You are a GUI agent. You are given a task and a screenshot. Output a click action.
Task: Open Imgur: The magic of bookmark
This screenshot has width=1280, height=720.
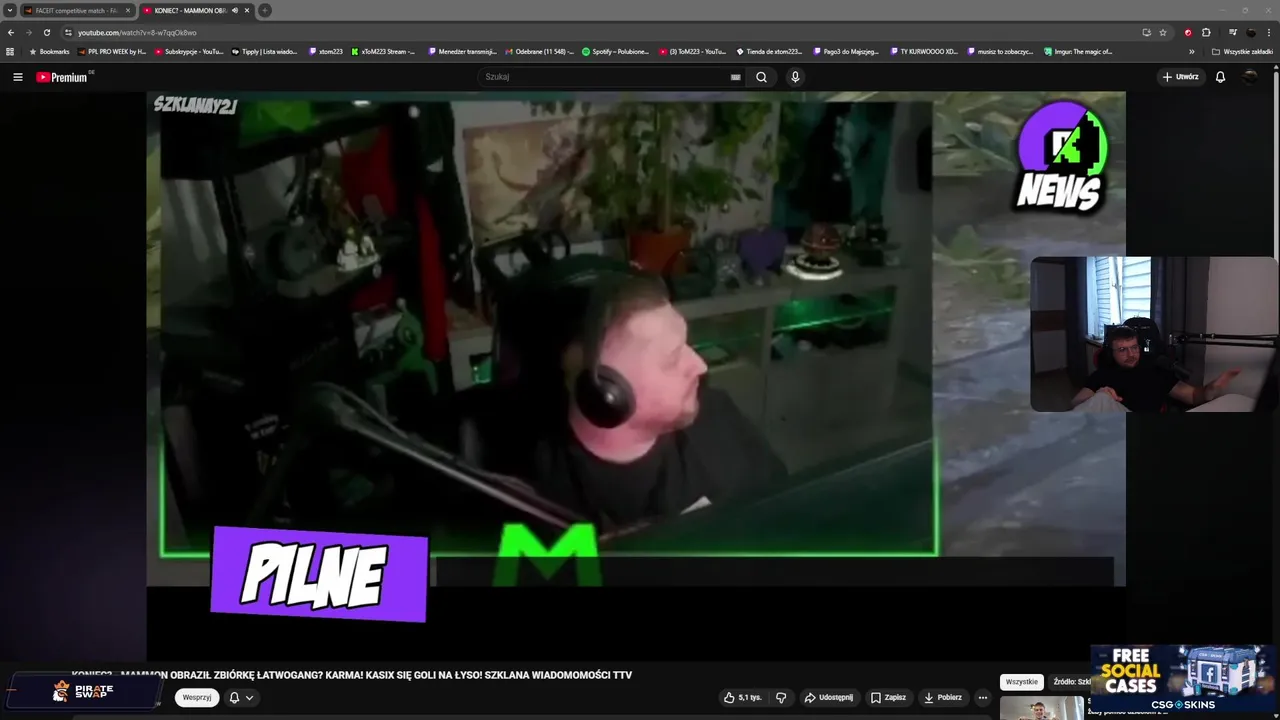tap(1078, 51)
